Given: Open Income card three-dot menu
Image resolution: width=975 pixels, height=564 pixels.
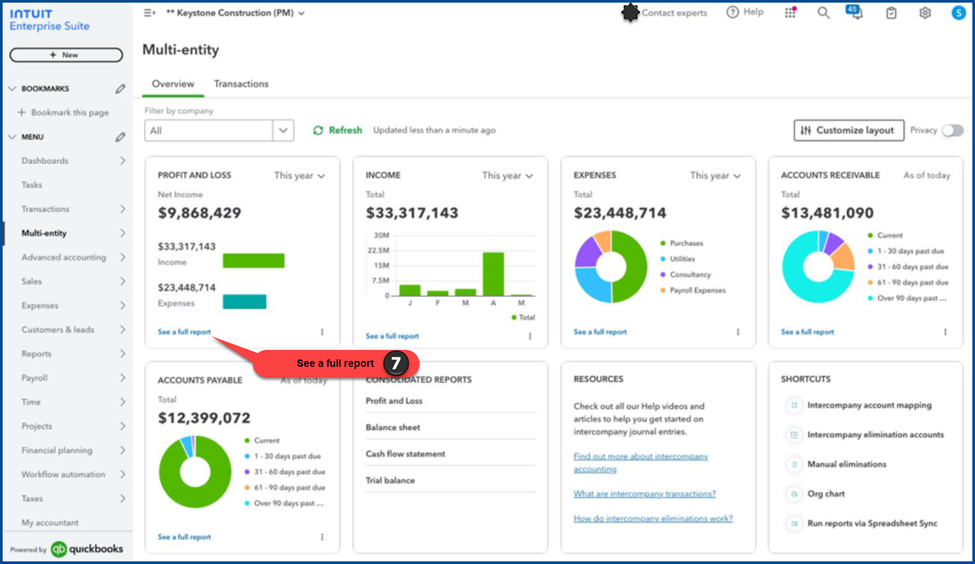Looking at the screenshot, I should pos(530,336).
